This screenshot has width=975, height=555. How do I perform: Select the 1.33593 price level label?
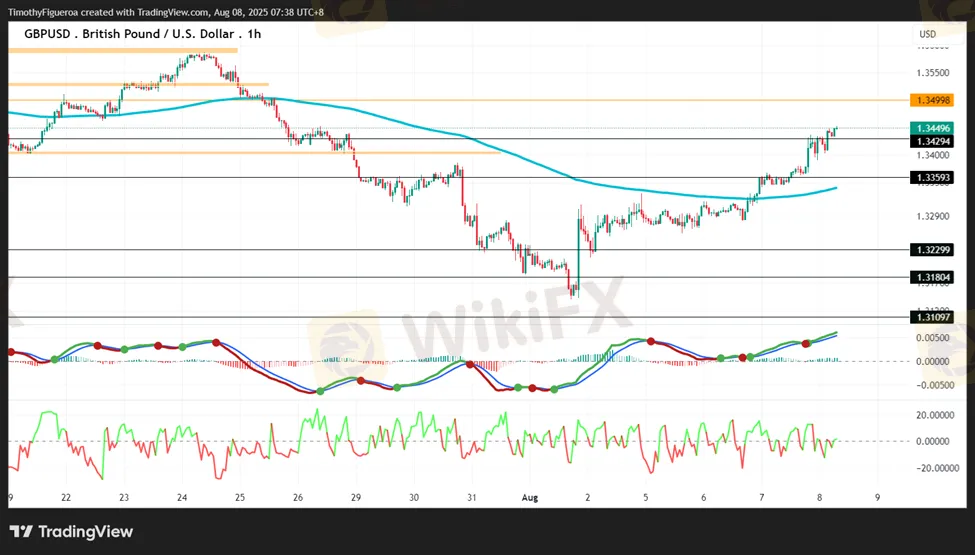[931, 178]
